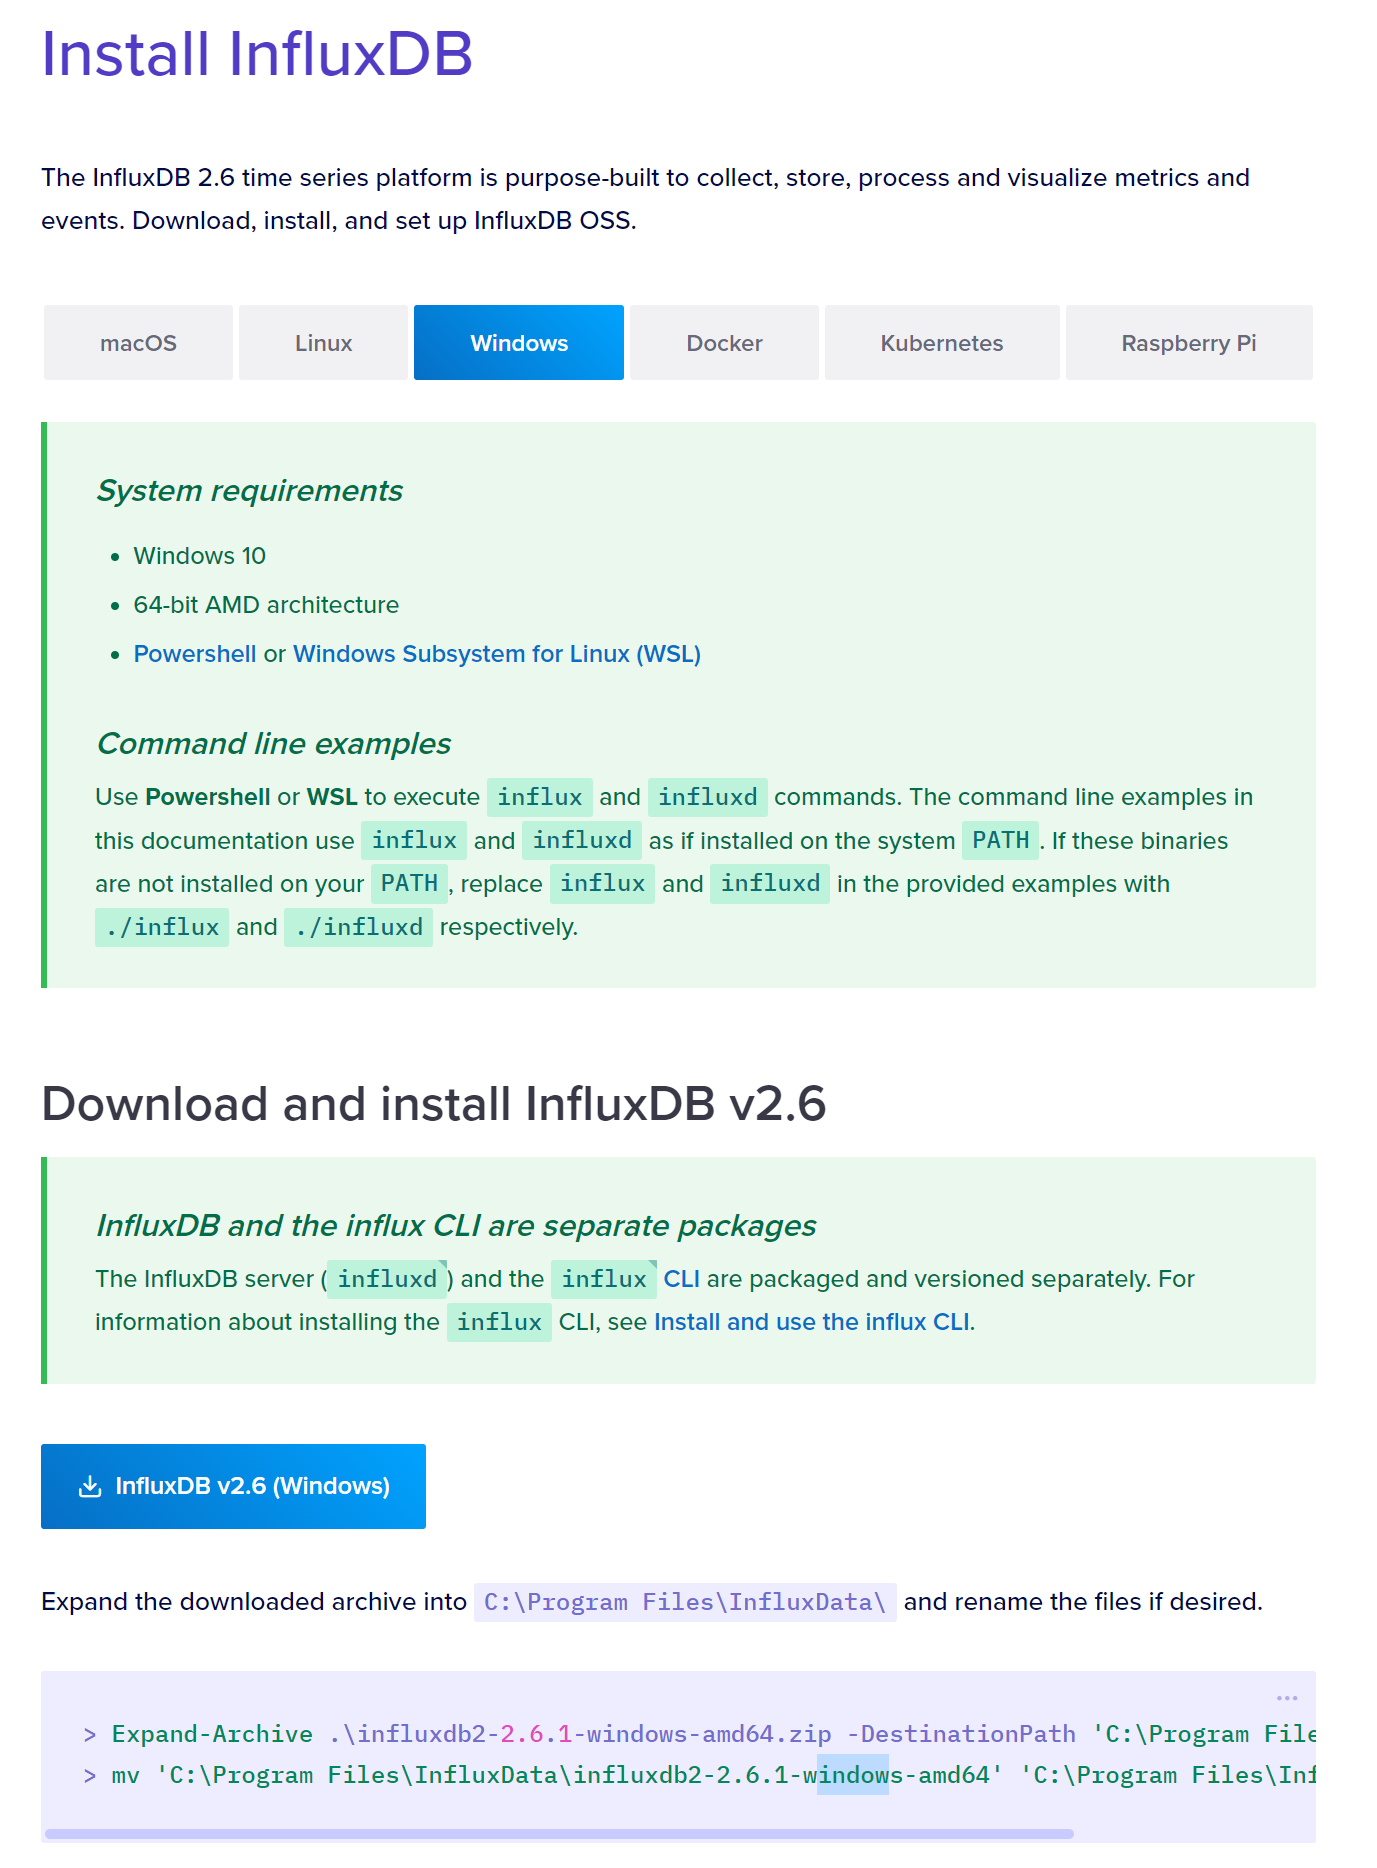Image resolution: width=1377 pixels, height=1868 pixels.
Task: Click the ./influx inline code
Action: point(162,927)
